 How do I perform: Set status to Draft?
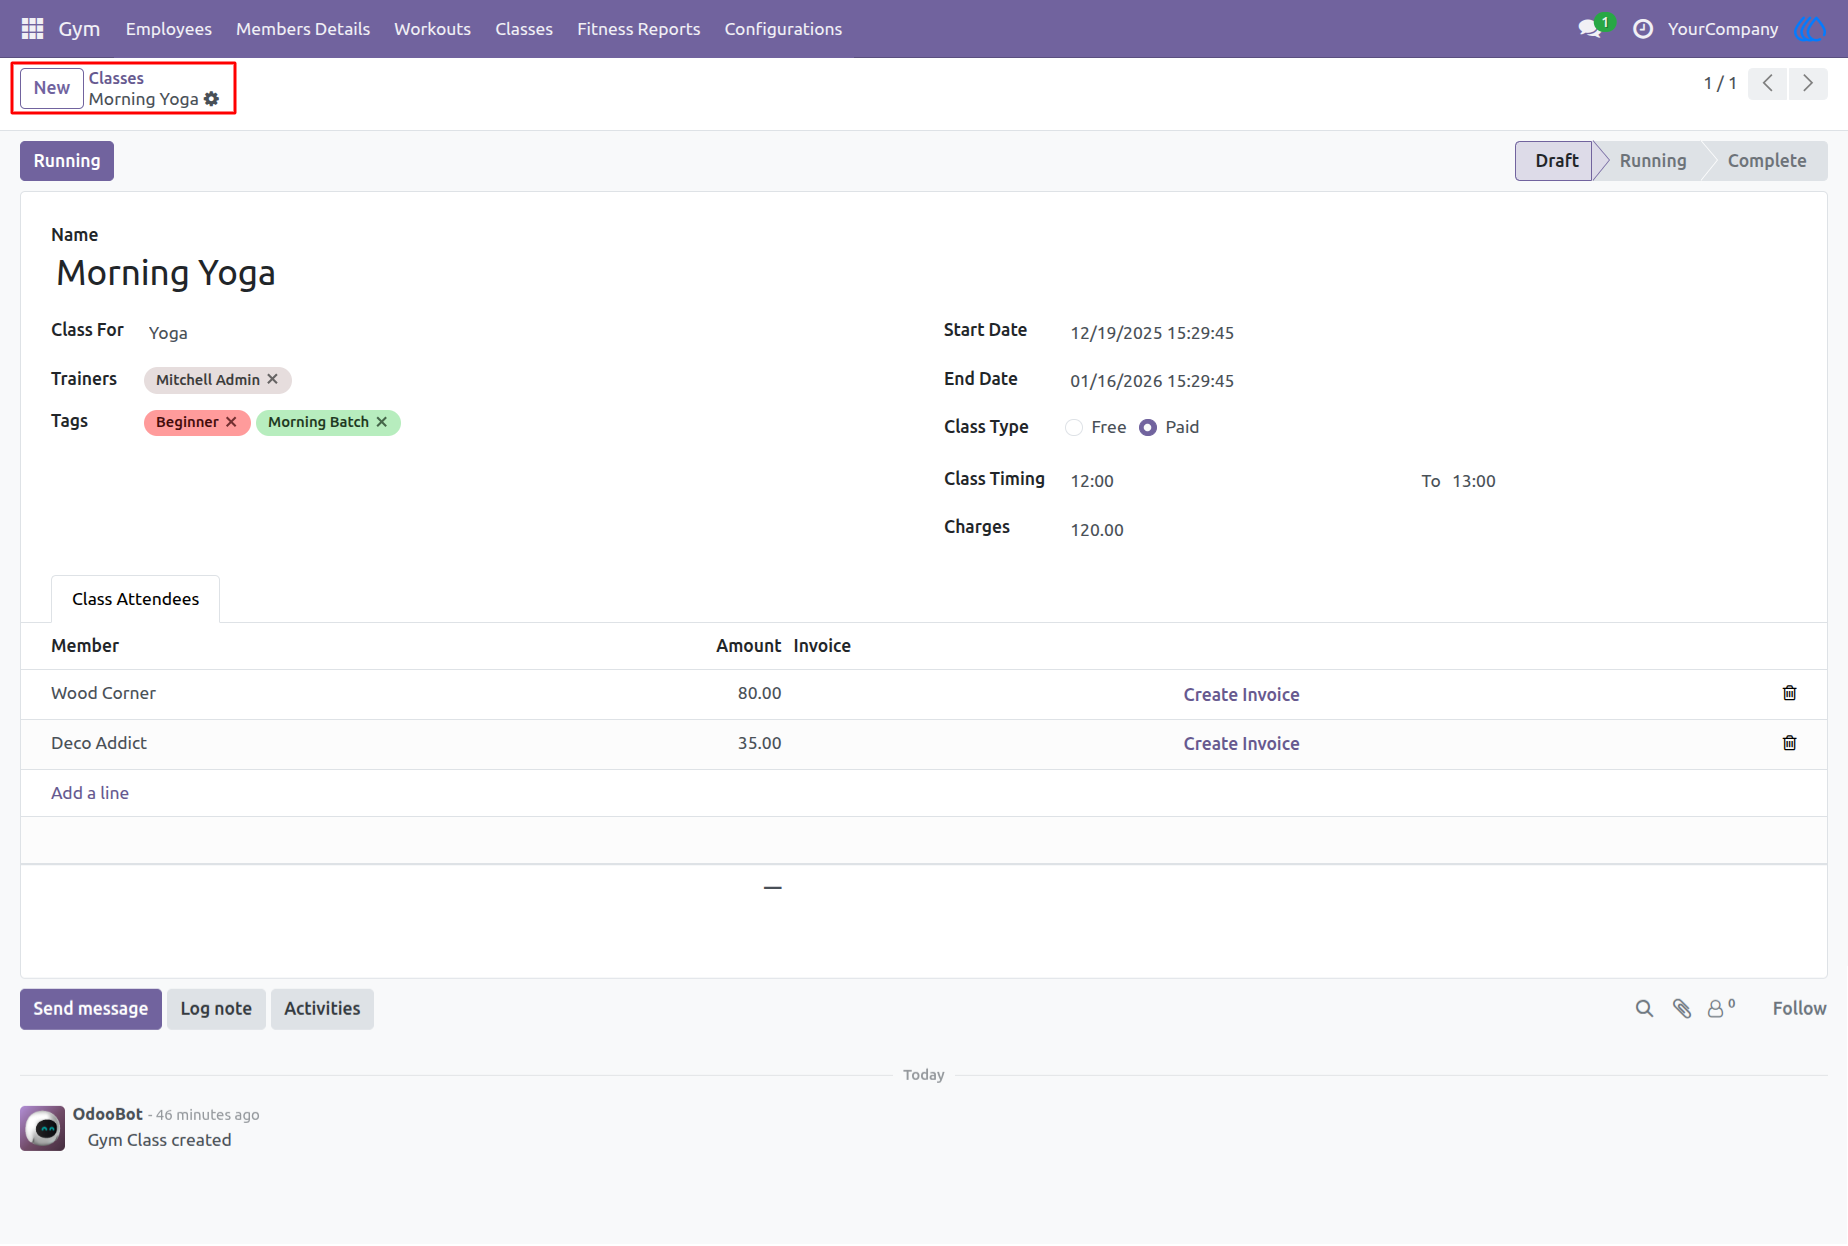[x=1556, y=161]
